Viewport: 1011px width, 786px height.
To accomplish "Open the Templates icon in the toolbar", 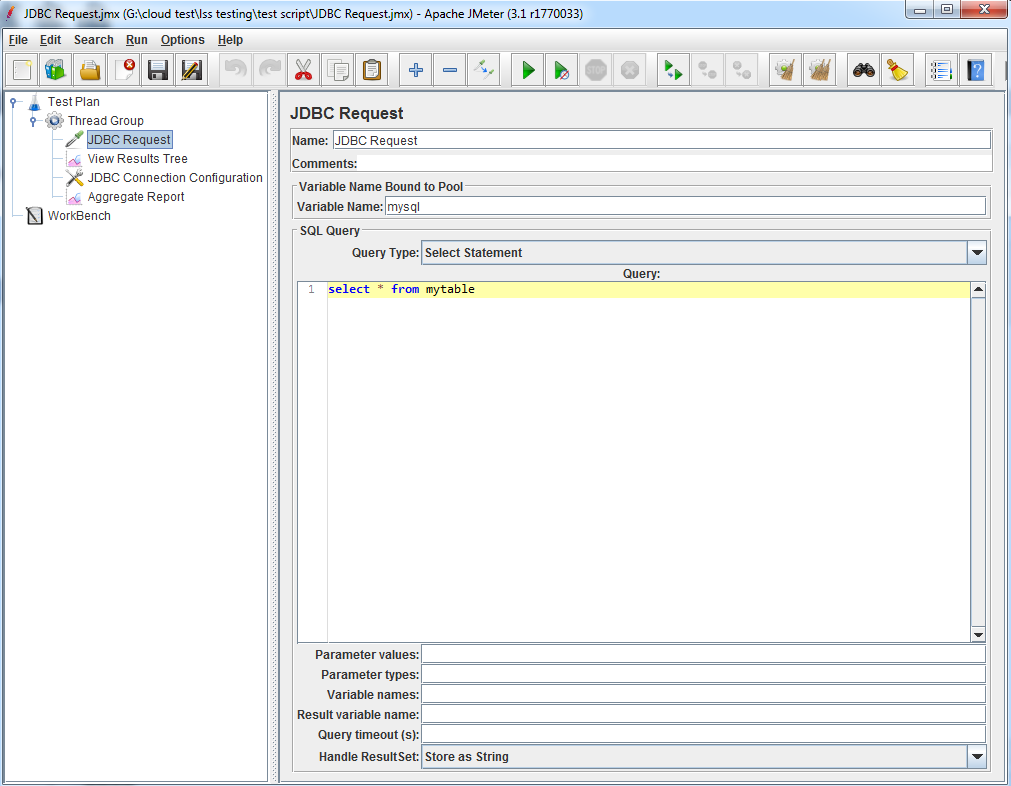I will [55, 70].
